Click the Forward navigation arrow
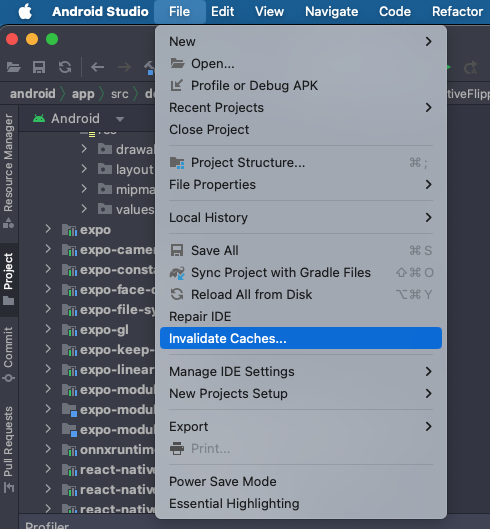This screenshot has height=529, width=490. point(124,67)
